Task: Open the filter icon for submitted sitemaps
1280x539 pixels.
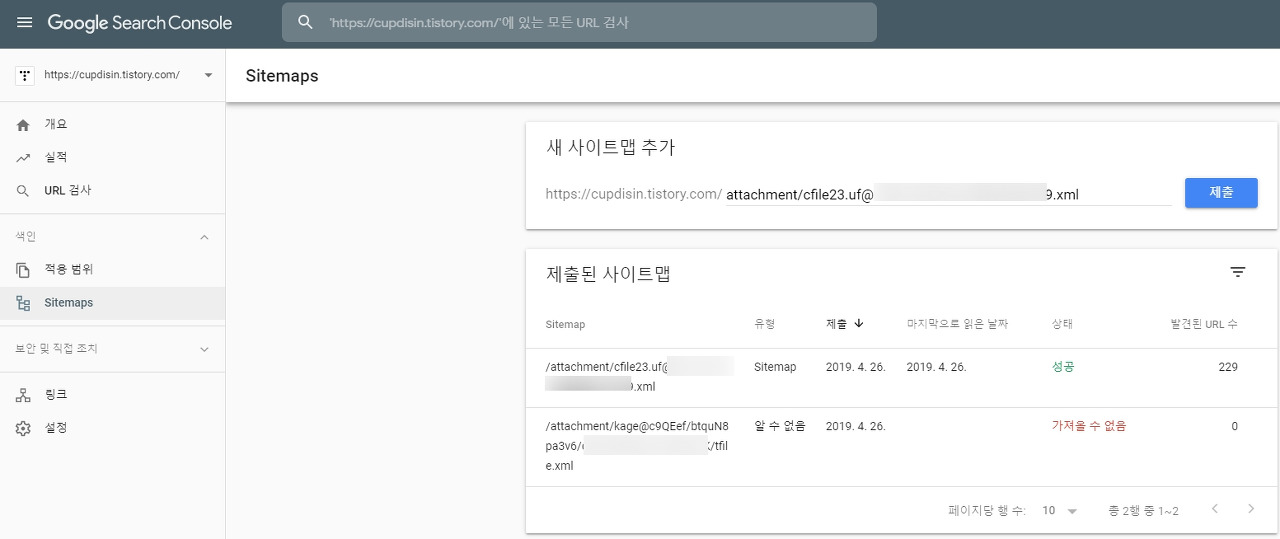Action: click(x=1238, y=272)
